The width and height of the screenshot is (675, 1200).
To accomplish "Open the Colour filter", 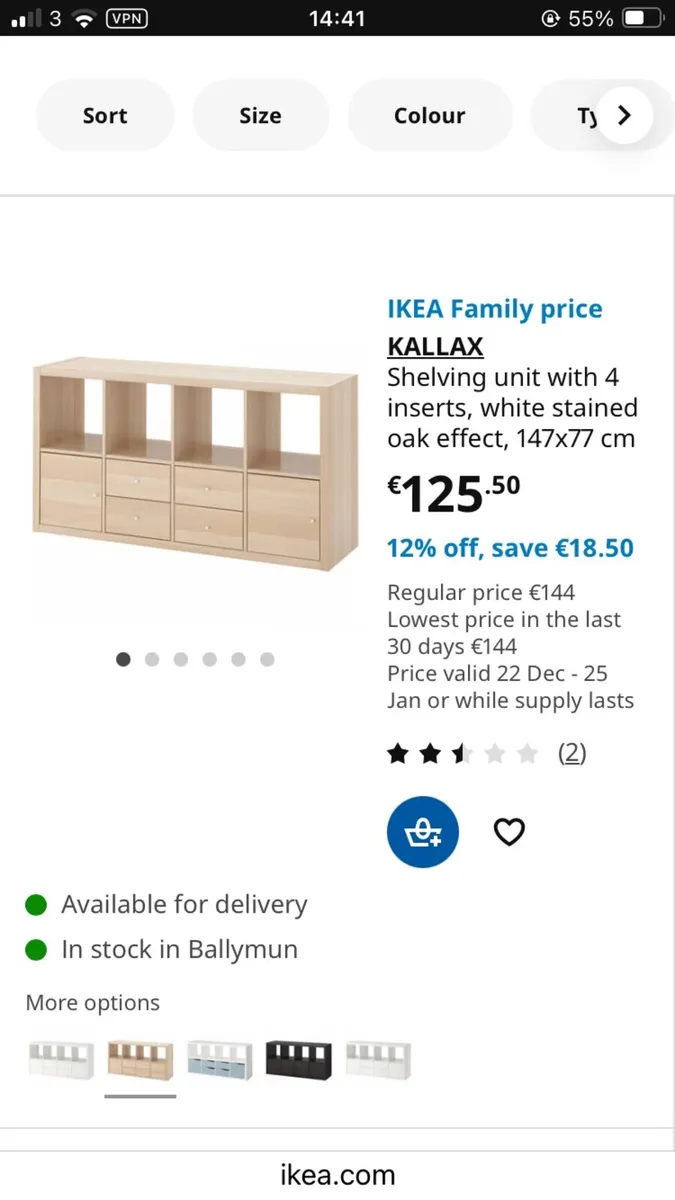I will tap(430, 115).
